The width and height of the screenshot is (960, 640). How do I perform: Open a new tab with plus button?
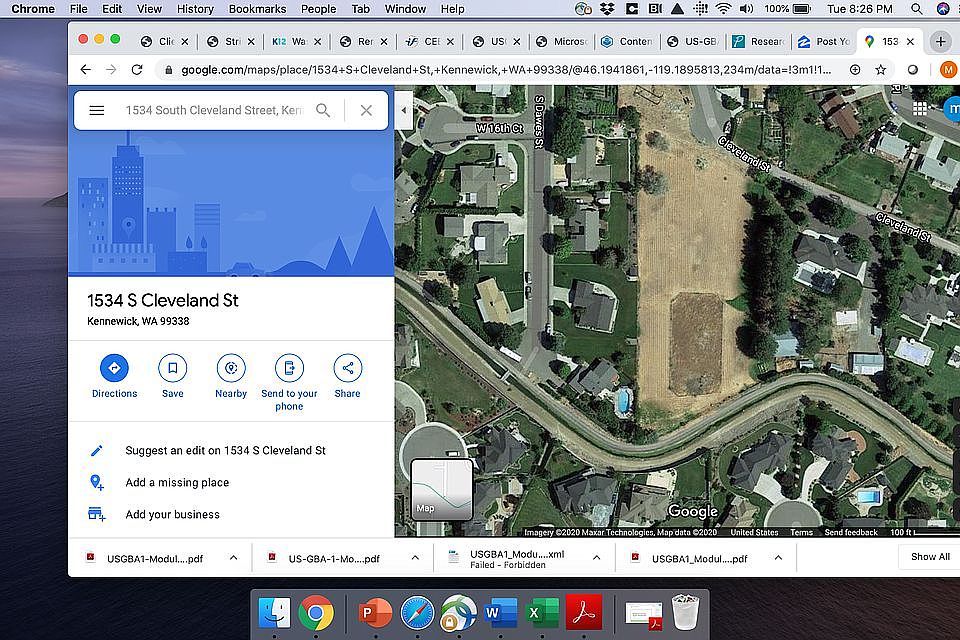pyautogui.click(x=940, y=42)
